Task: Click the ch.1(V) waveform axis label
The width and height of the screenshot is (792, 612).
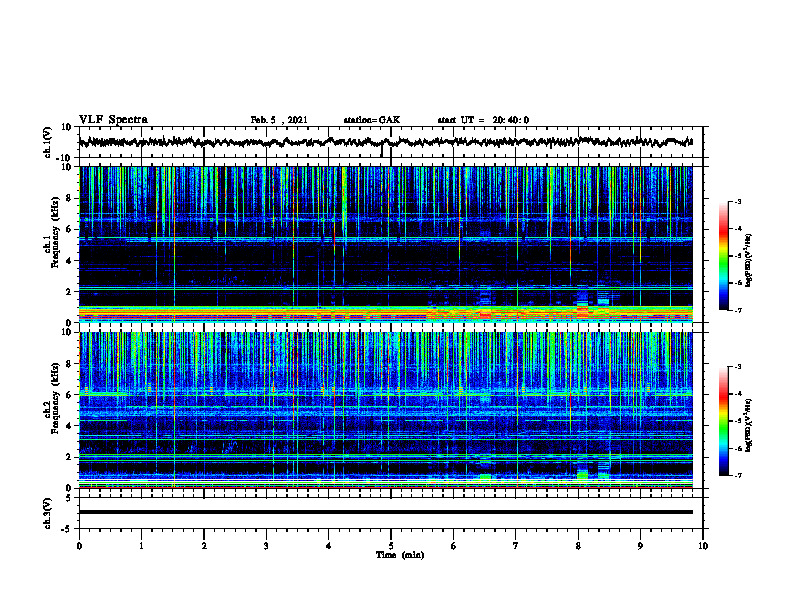Action: [x=48, y=142]
